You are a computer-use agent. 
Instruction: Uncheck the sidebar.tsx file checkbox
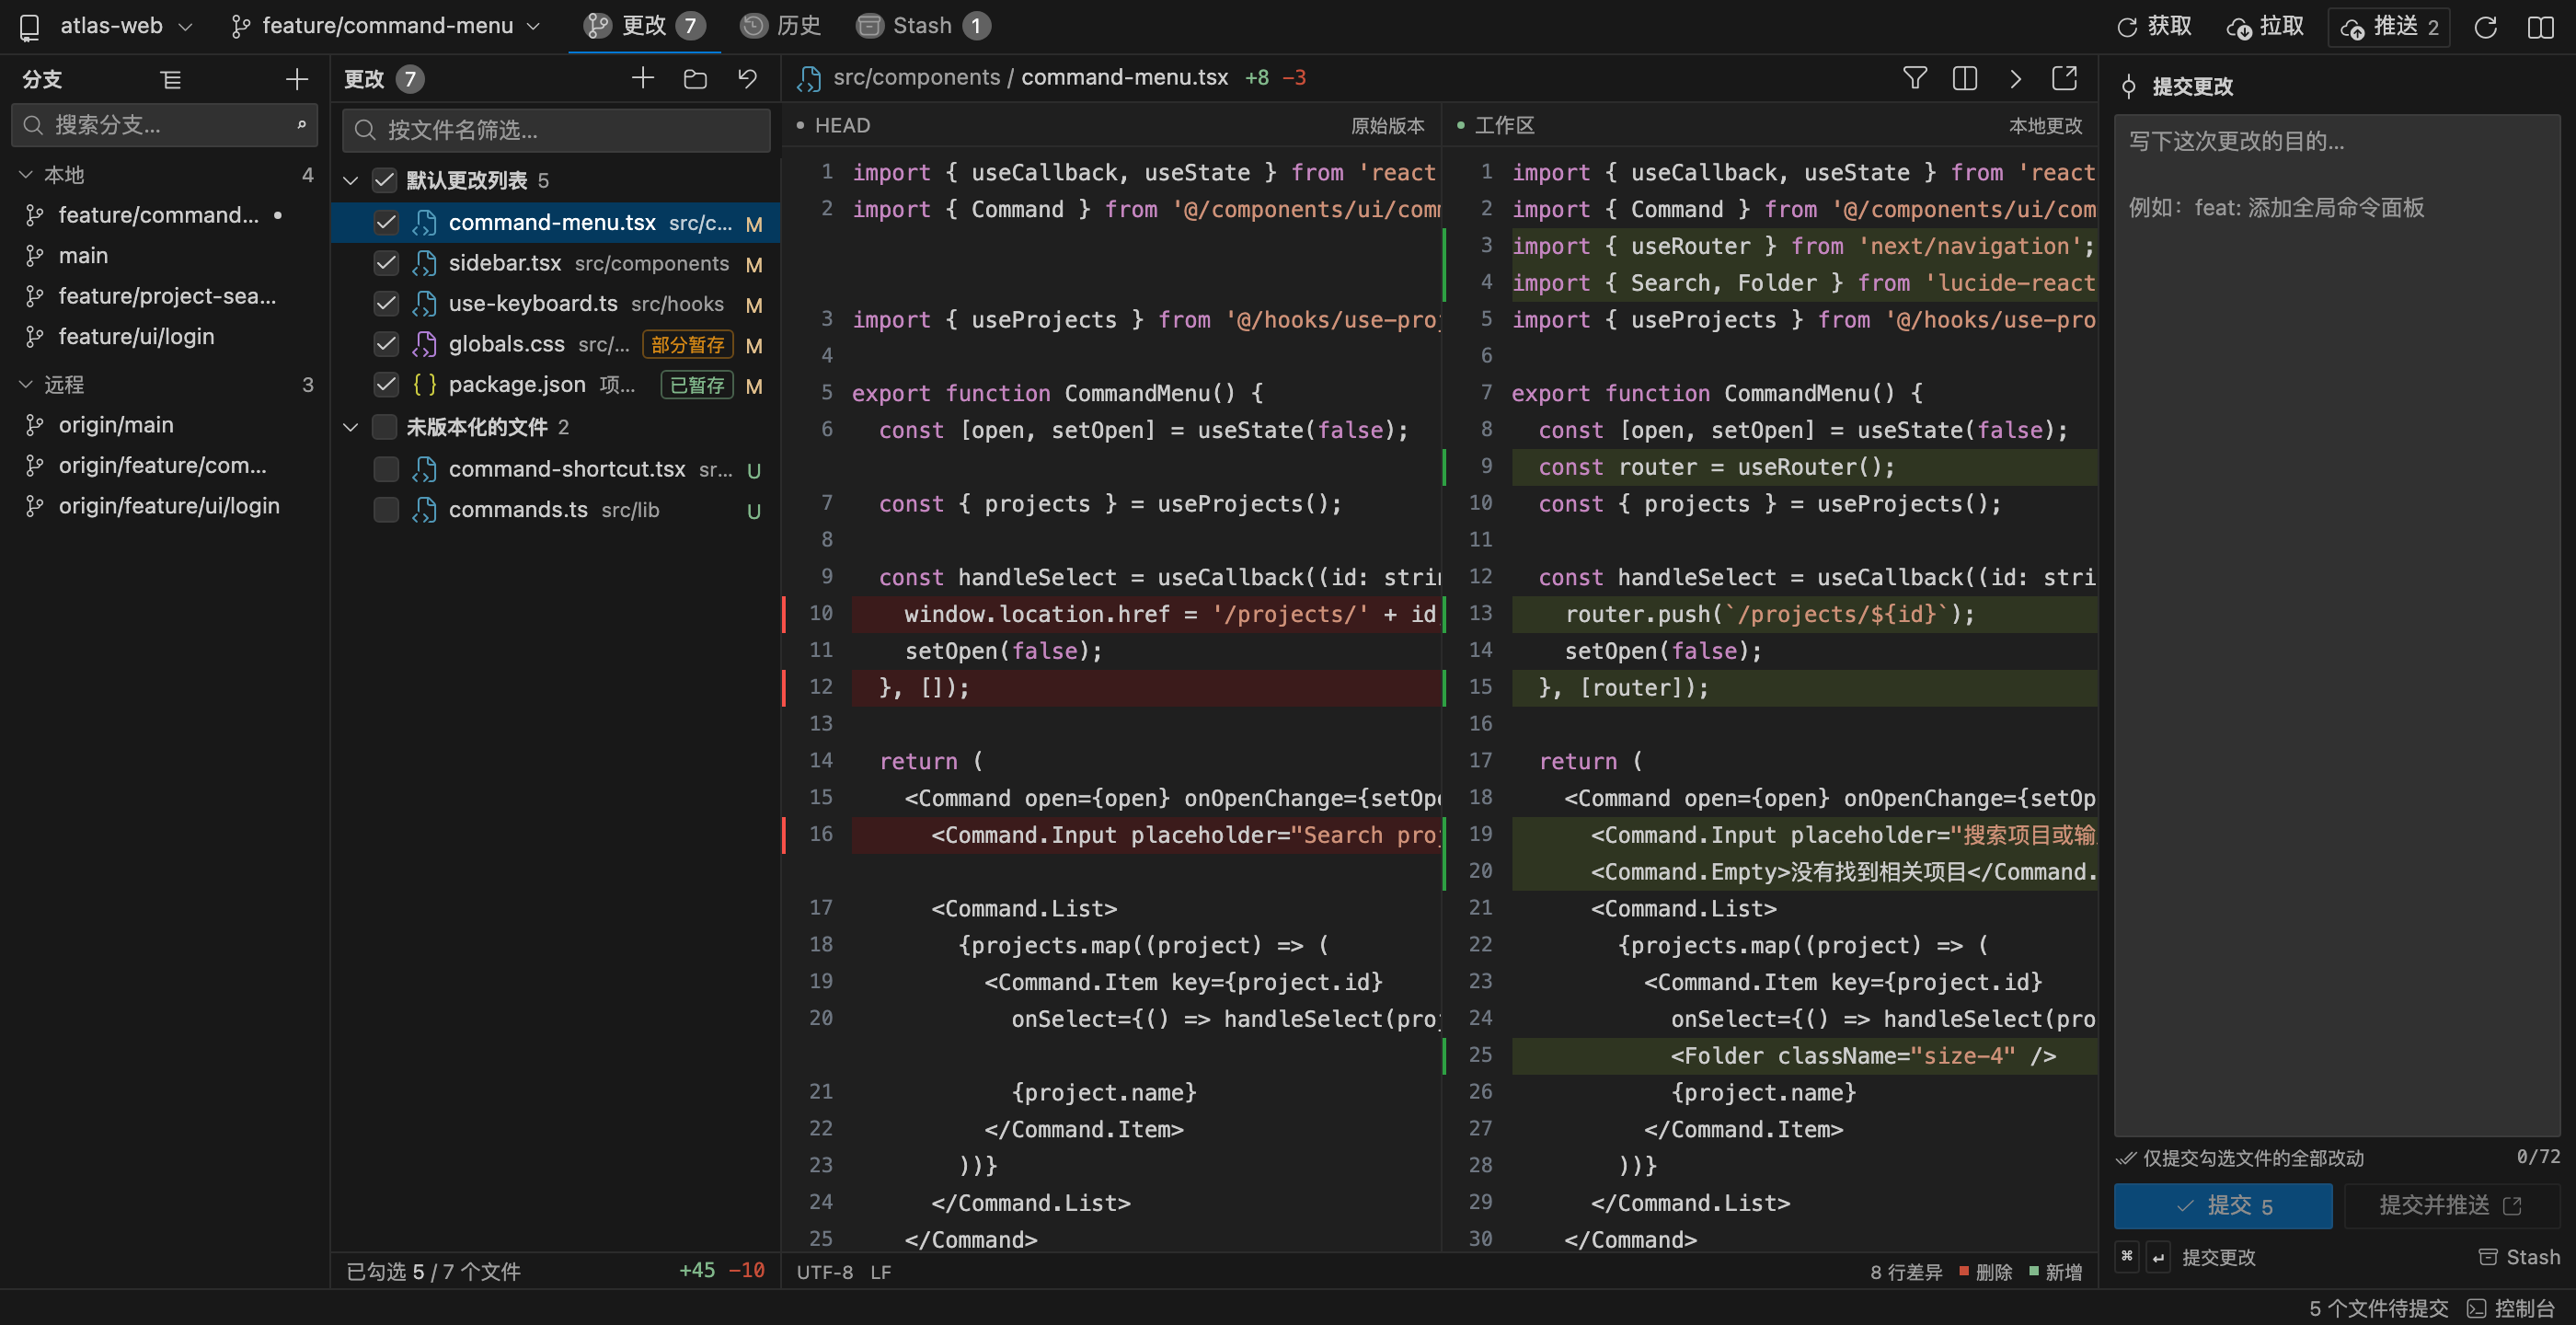[386, 263]
